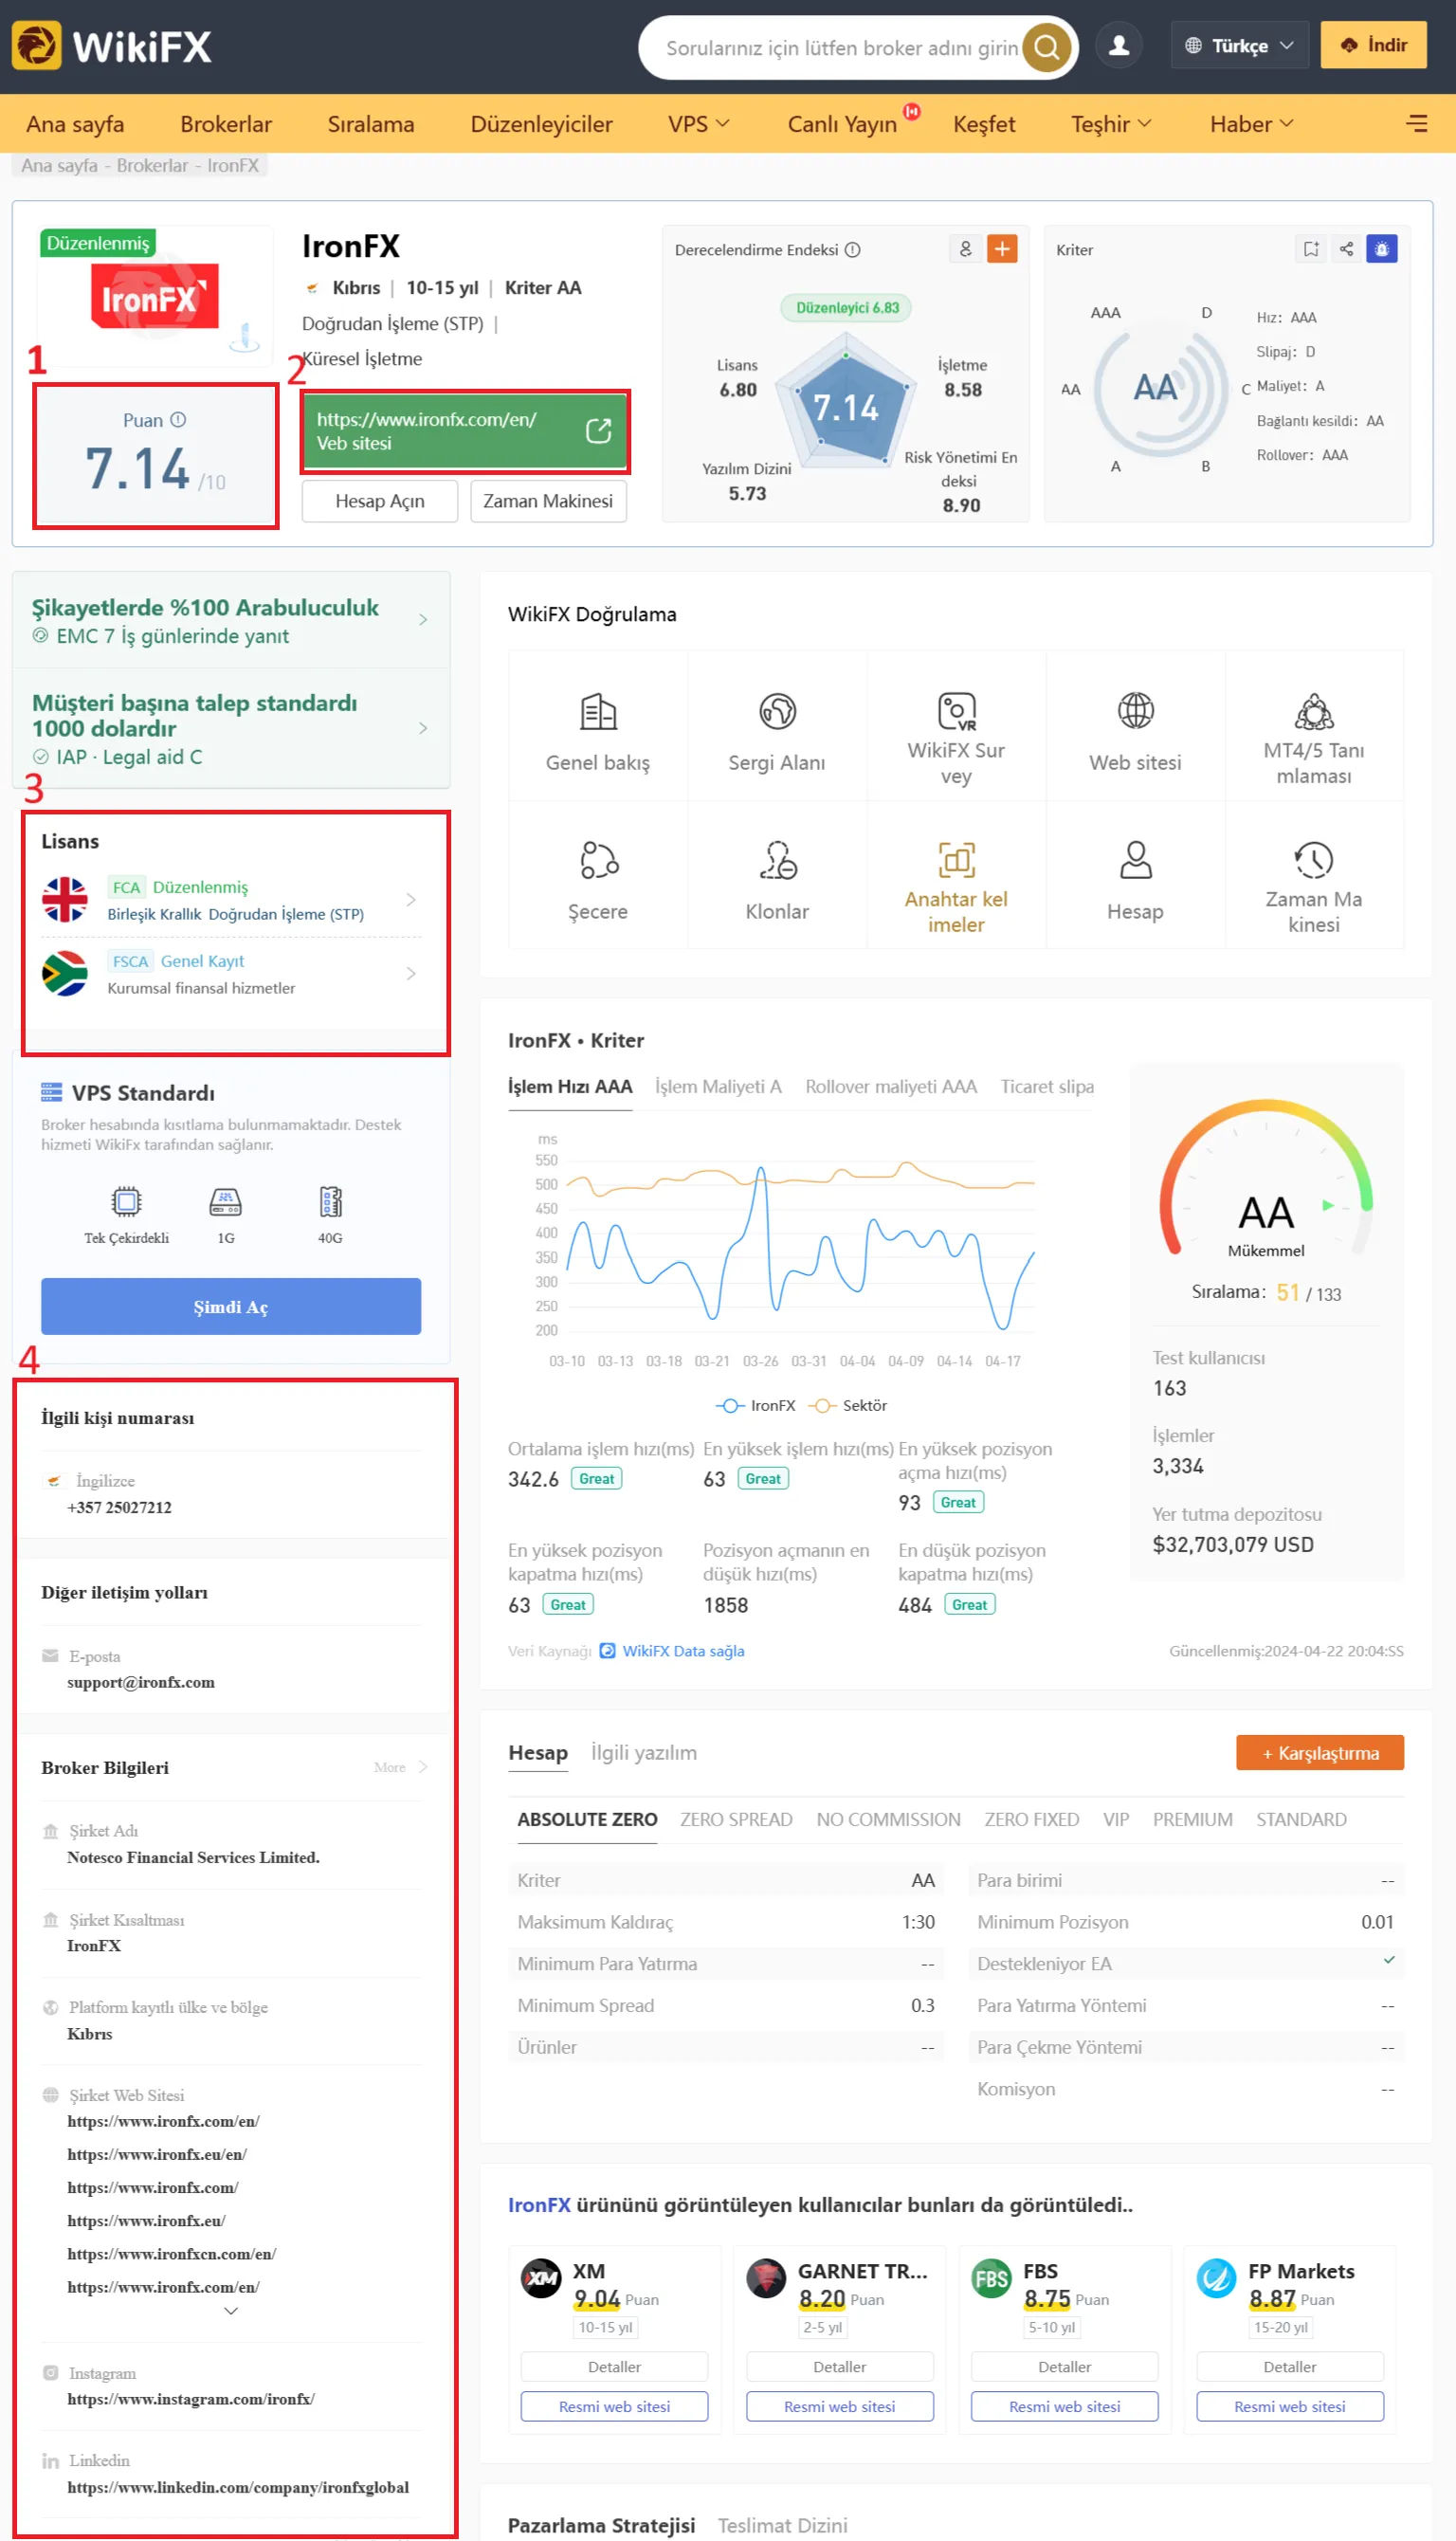
Task: Select the ZERO SPREAD account tab
Action: [736, 1819]
